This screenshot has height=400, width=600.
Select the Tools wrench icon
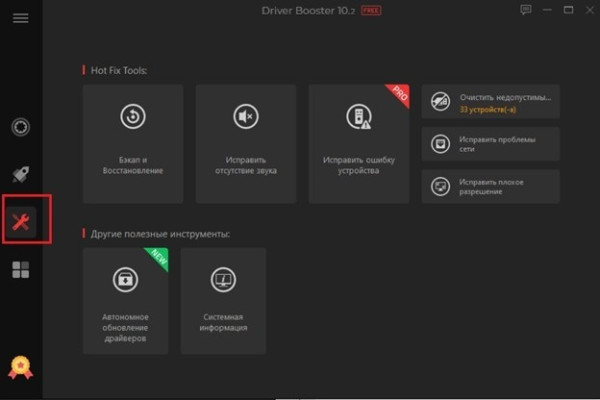pos(21,222)
